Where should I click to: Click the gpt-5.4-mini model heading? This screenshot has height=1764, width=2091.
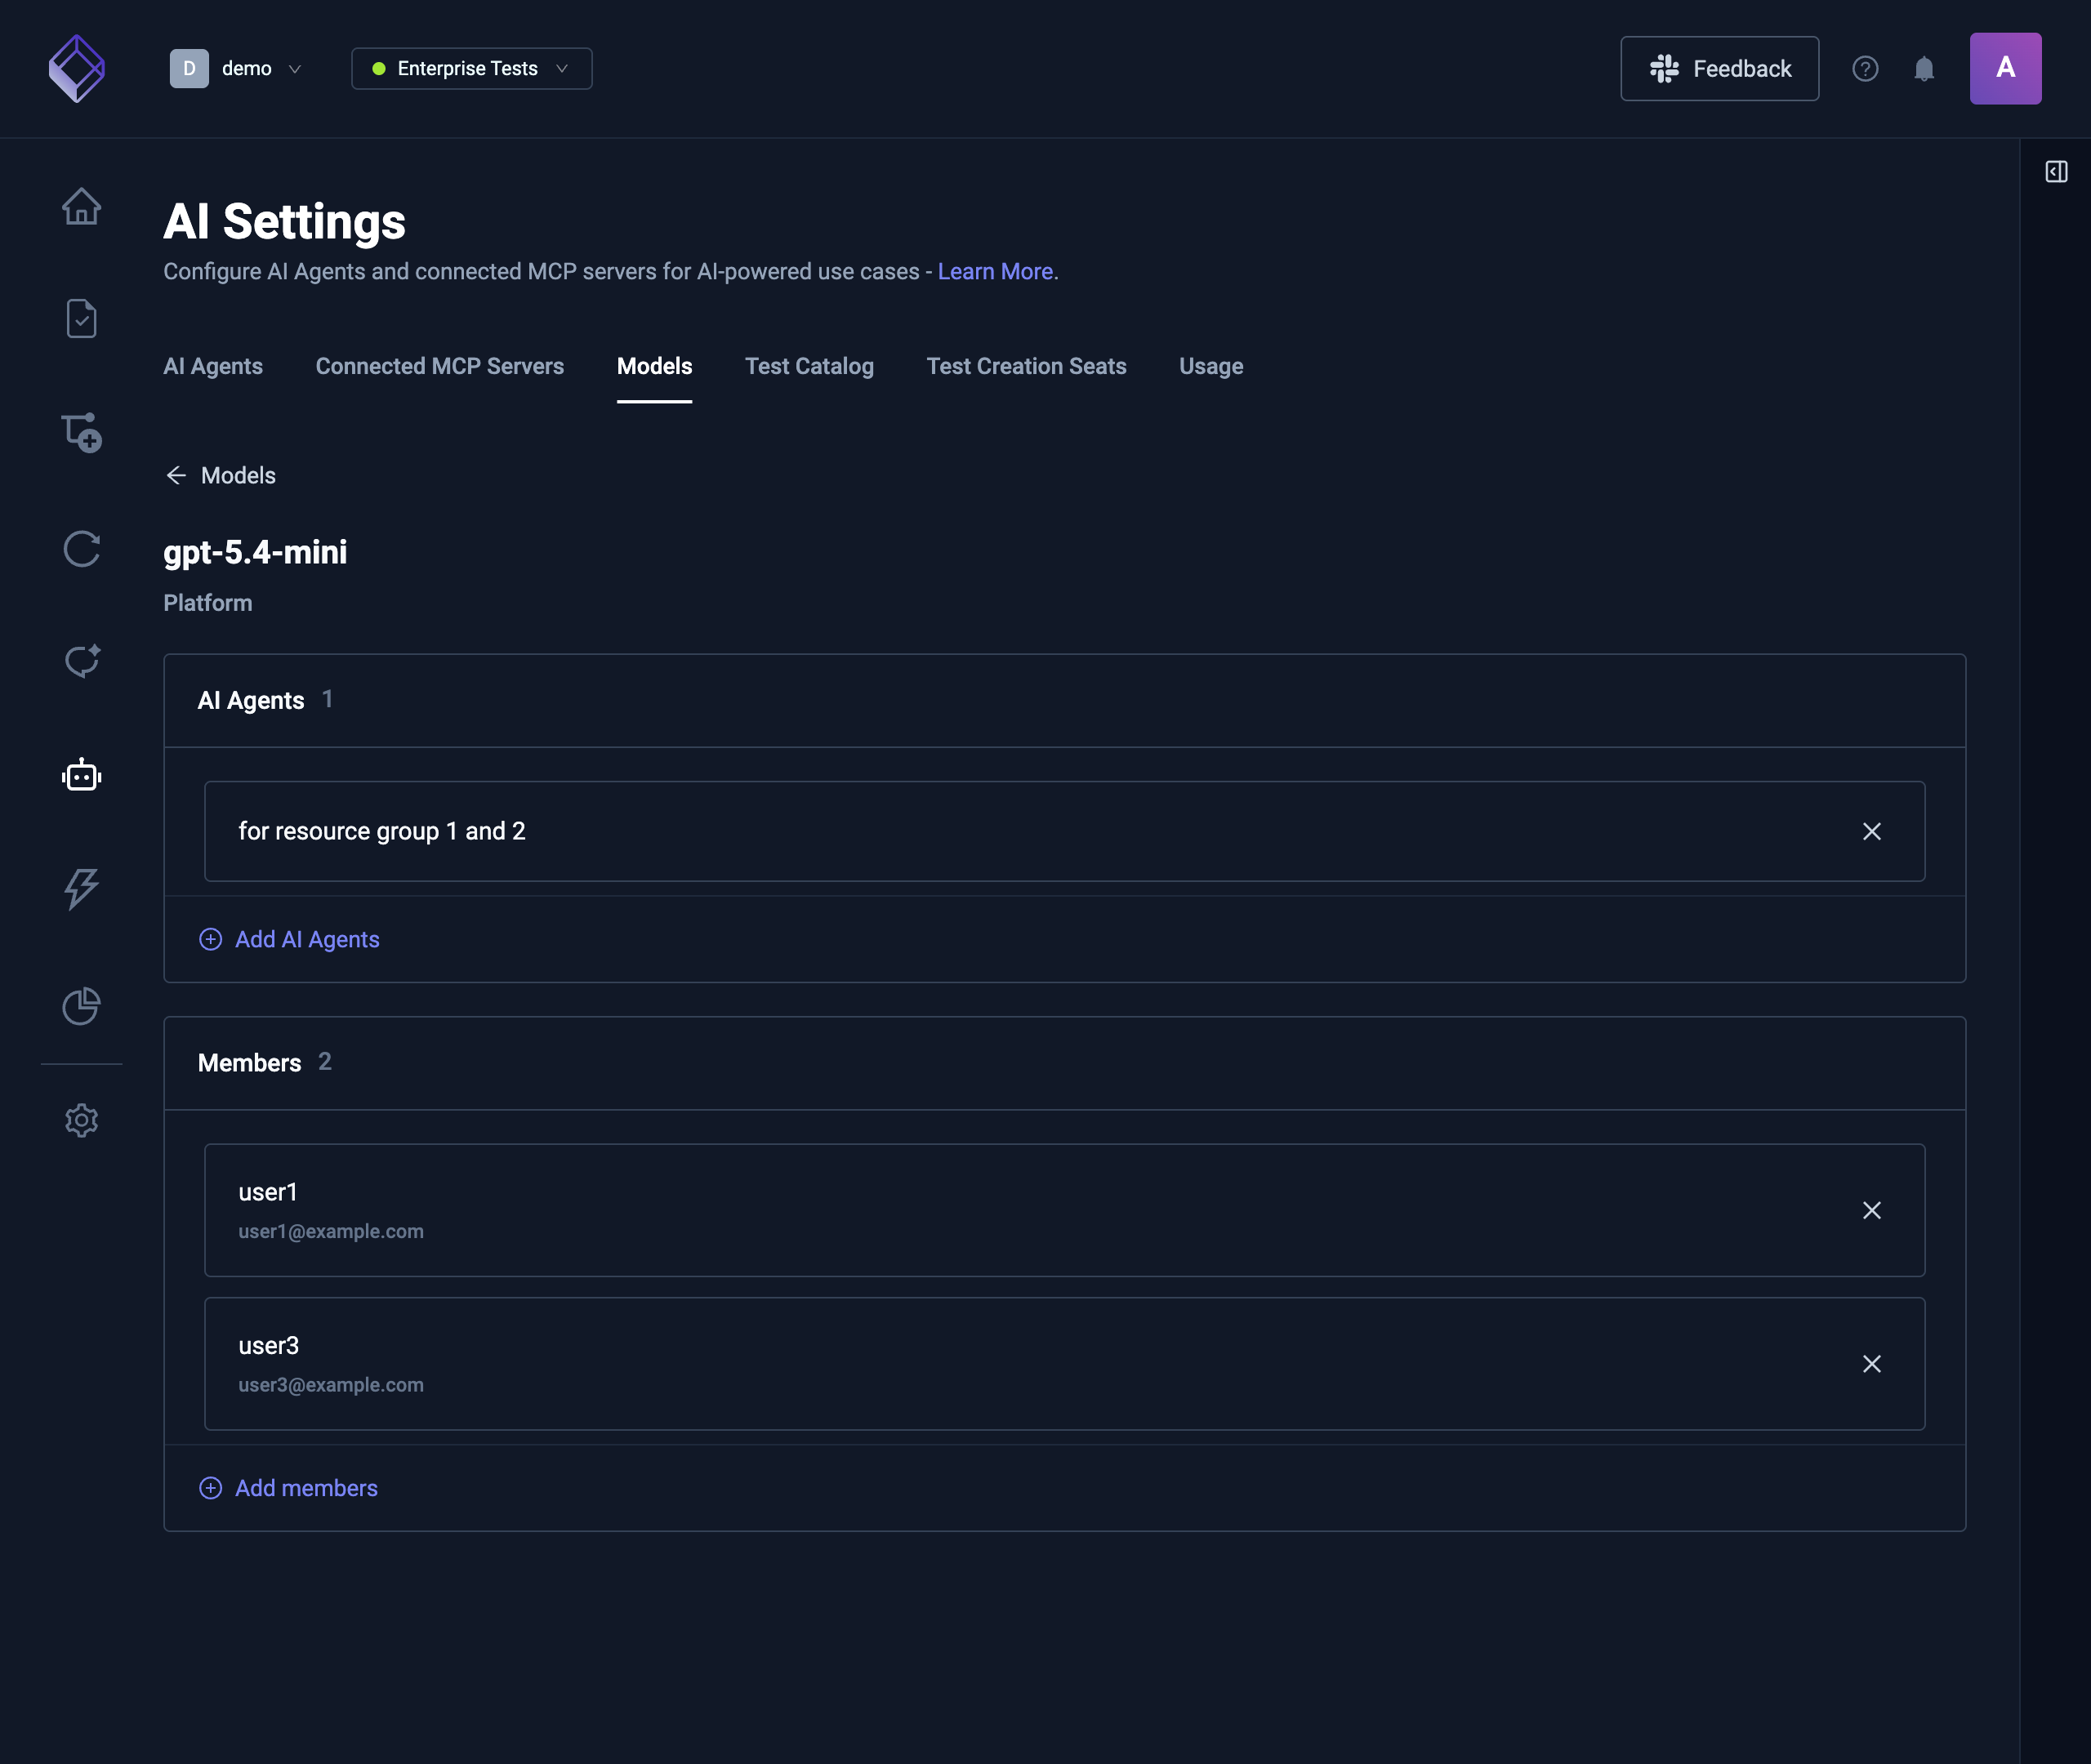pyautogui.click(x=255, y=552)
